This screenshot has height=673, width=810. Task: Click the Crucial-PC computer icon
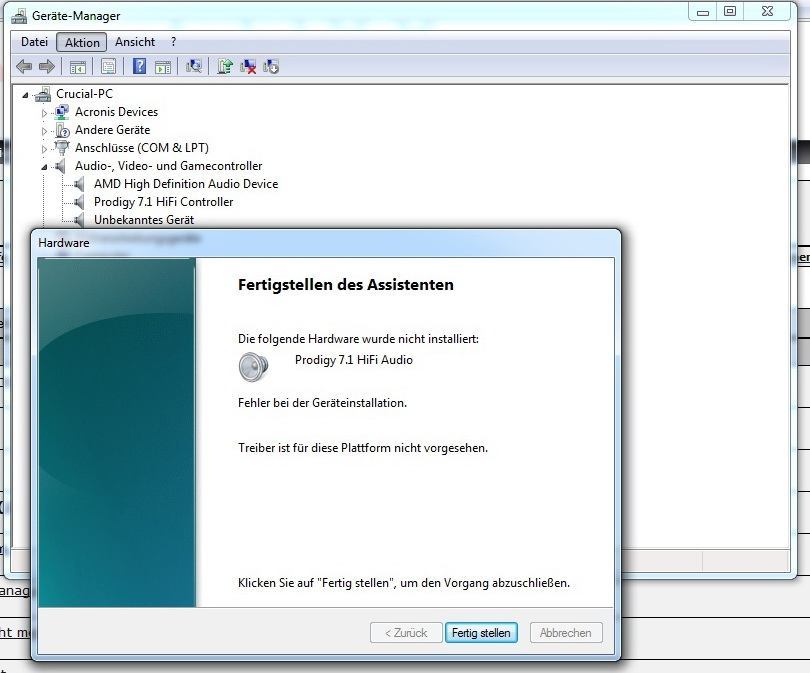click(43, 94)
